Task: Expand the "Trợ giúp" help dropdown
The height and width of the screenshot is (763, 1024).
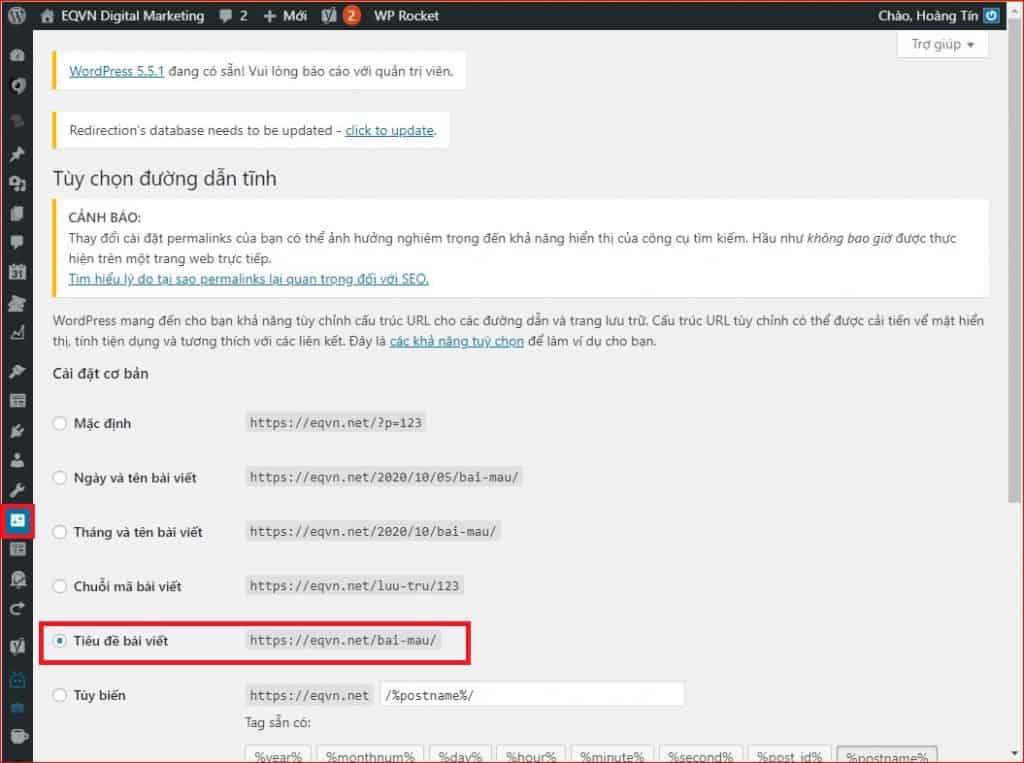Action: [x=940, y=44]
